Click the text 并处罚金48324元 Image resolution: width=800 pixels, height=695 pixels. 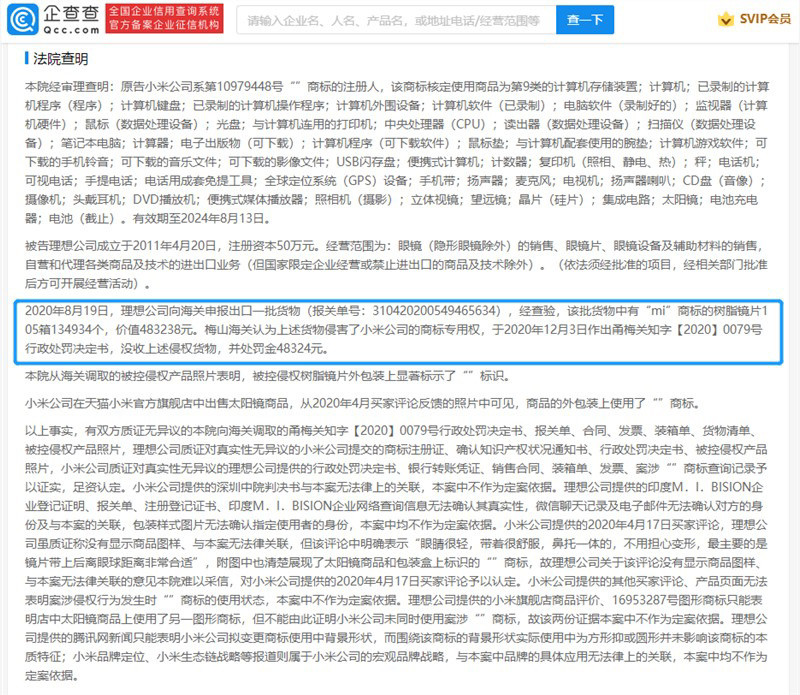[x=275, y=349]
